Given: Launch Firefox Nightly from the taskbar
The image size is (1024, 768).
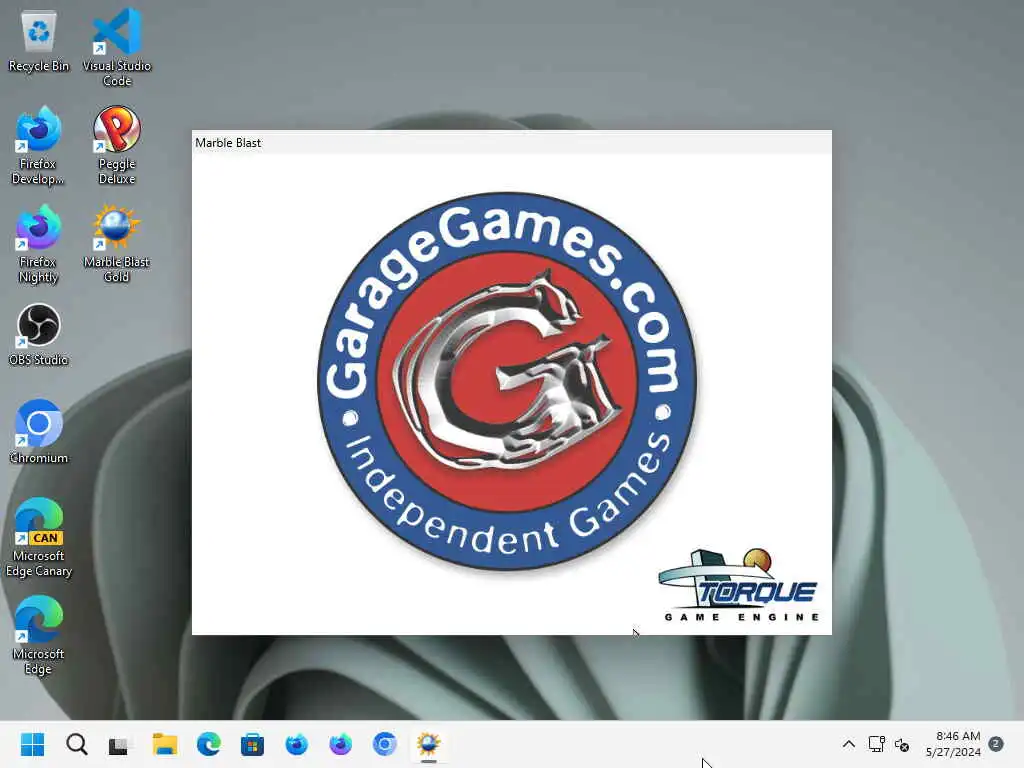Looking at the screenshot, I should click(340, 744).
